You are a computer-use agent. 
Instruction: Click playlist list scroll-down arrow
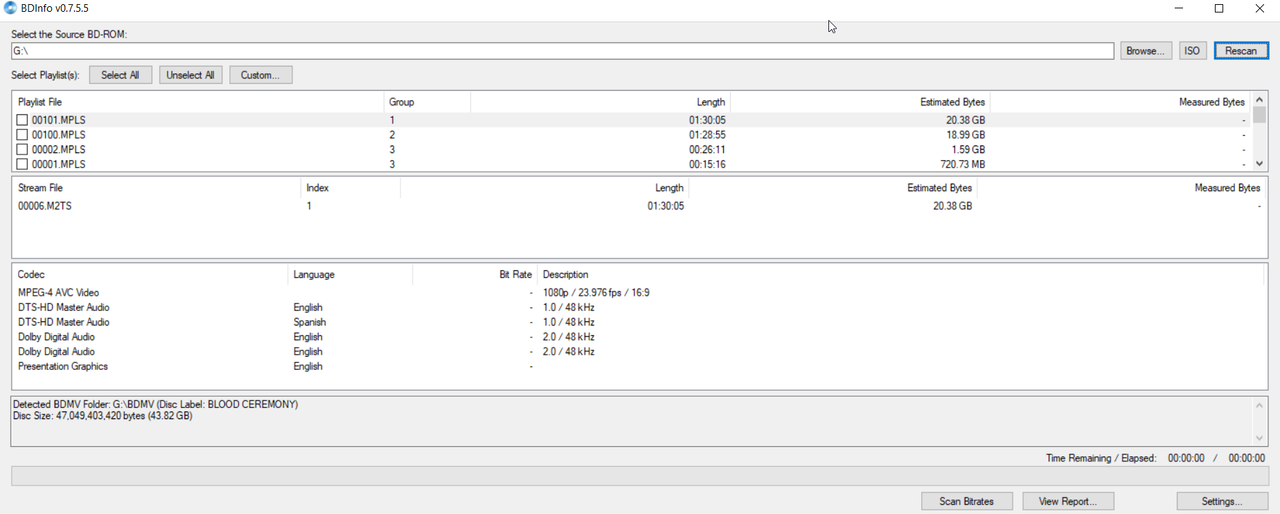pyautogui.click(x=1259, y=164)
